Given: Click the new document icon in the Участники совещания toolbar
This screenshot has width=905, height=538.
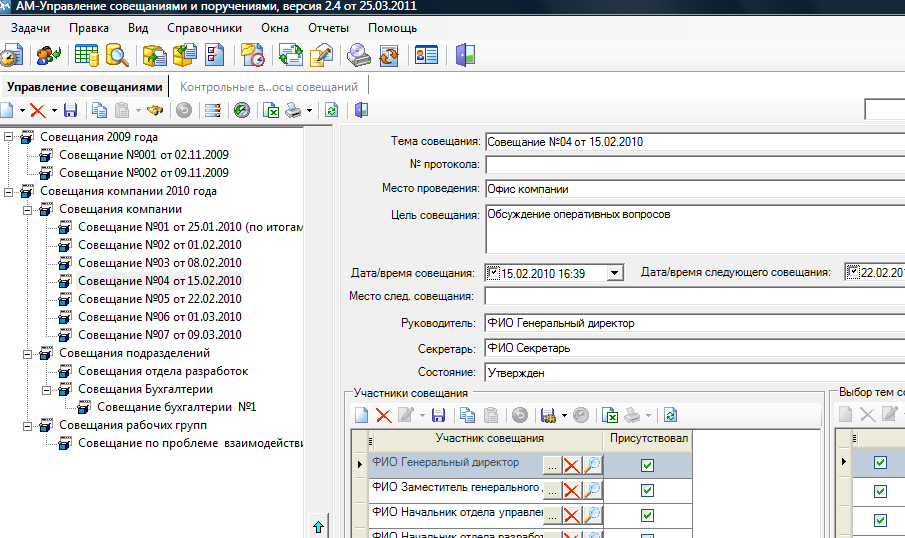Looking at the screenshot, I should pyautogui.click(x=361, y=414).
